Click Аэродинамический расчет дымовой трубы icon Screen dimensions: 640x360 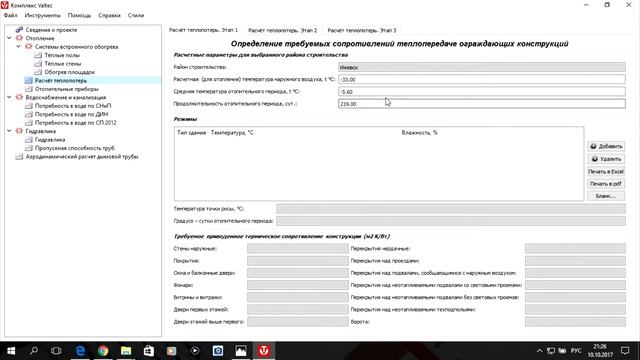19,157
